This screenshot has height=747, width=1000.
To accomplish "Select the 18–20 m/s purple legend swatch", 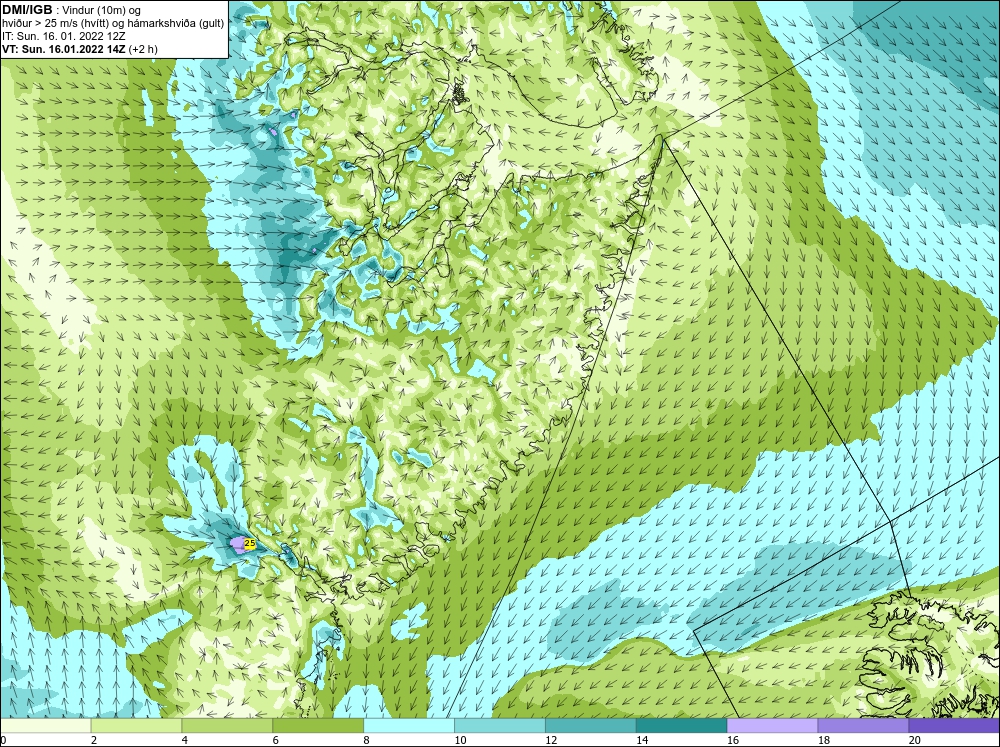I will (864, 726).
